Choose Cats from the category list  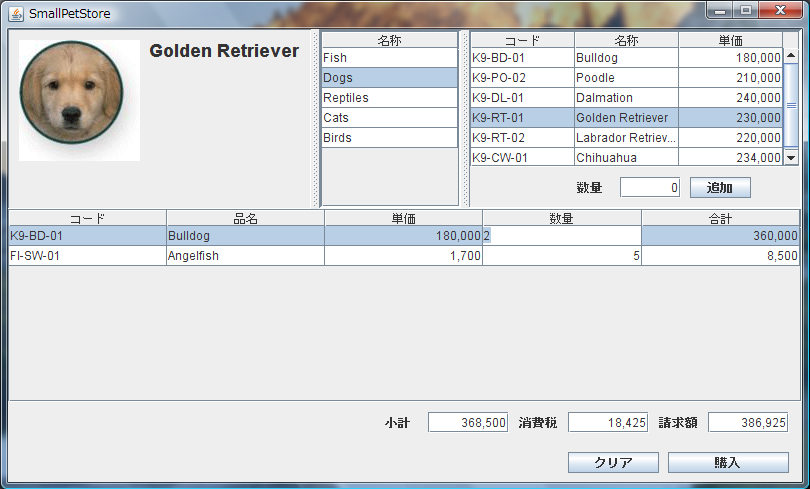click(x=388, y=118)
